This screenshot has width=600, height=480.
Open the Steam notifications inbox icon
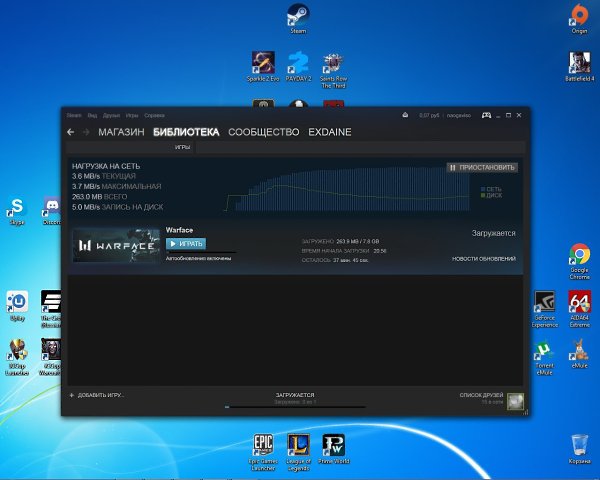point(405,115)
